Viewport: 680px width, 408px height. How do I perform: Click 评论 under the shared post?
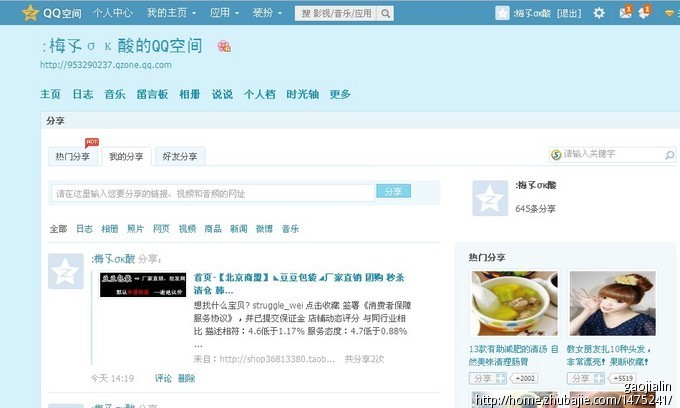(163, 379)
